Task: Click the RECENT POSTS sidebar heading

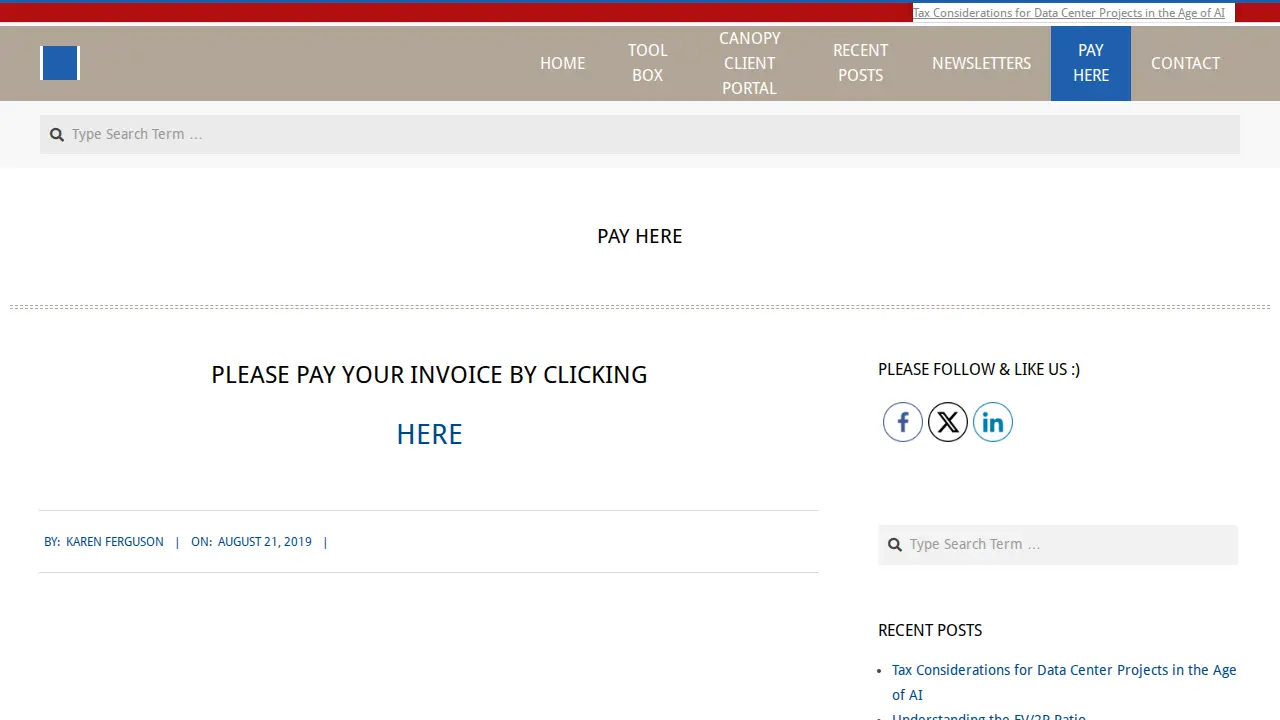Action: tap(930, 630)
